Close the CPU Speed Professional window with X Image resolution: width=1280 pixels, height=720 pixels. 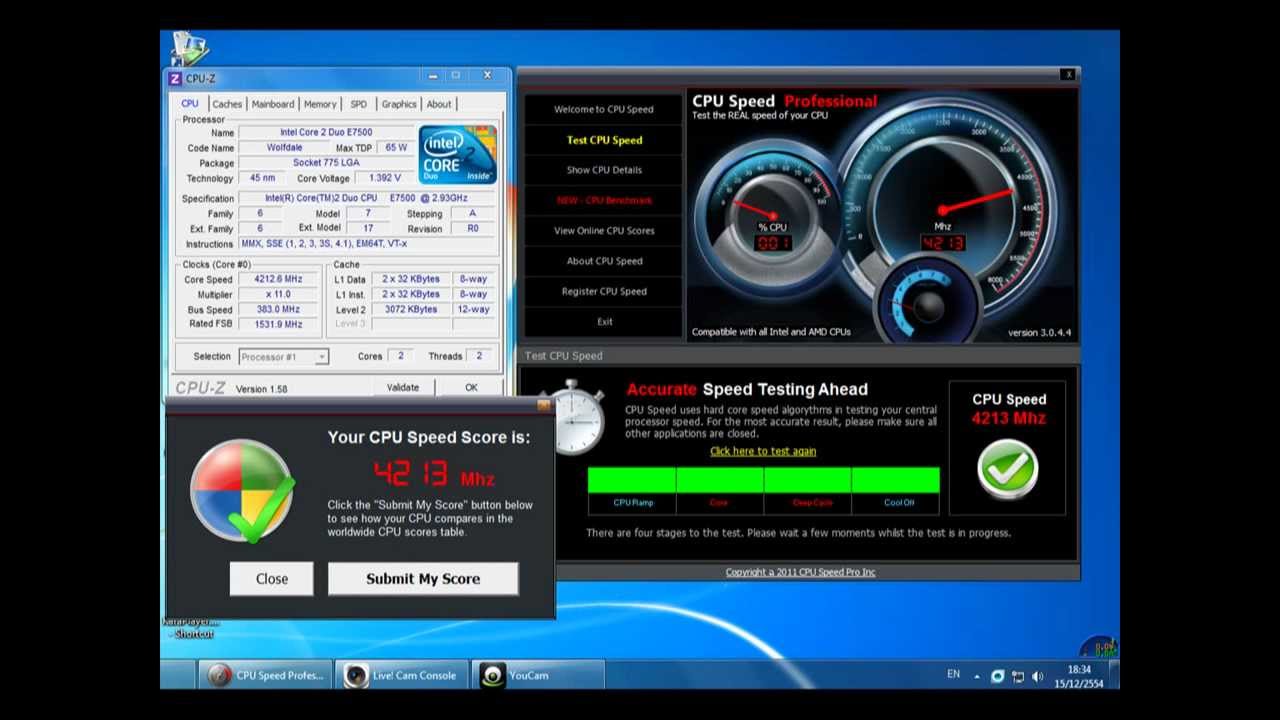pyautogui.click(x=1068, y=74)
